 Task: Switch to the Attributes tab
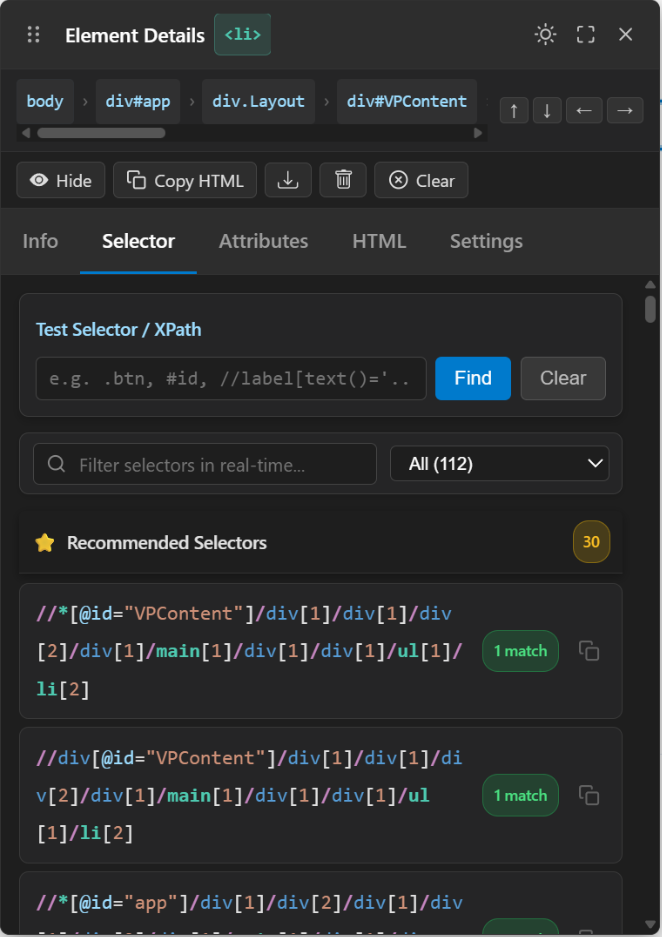[x=263, y=241]
